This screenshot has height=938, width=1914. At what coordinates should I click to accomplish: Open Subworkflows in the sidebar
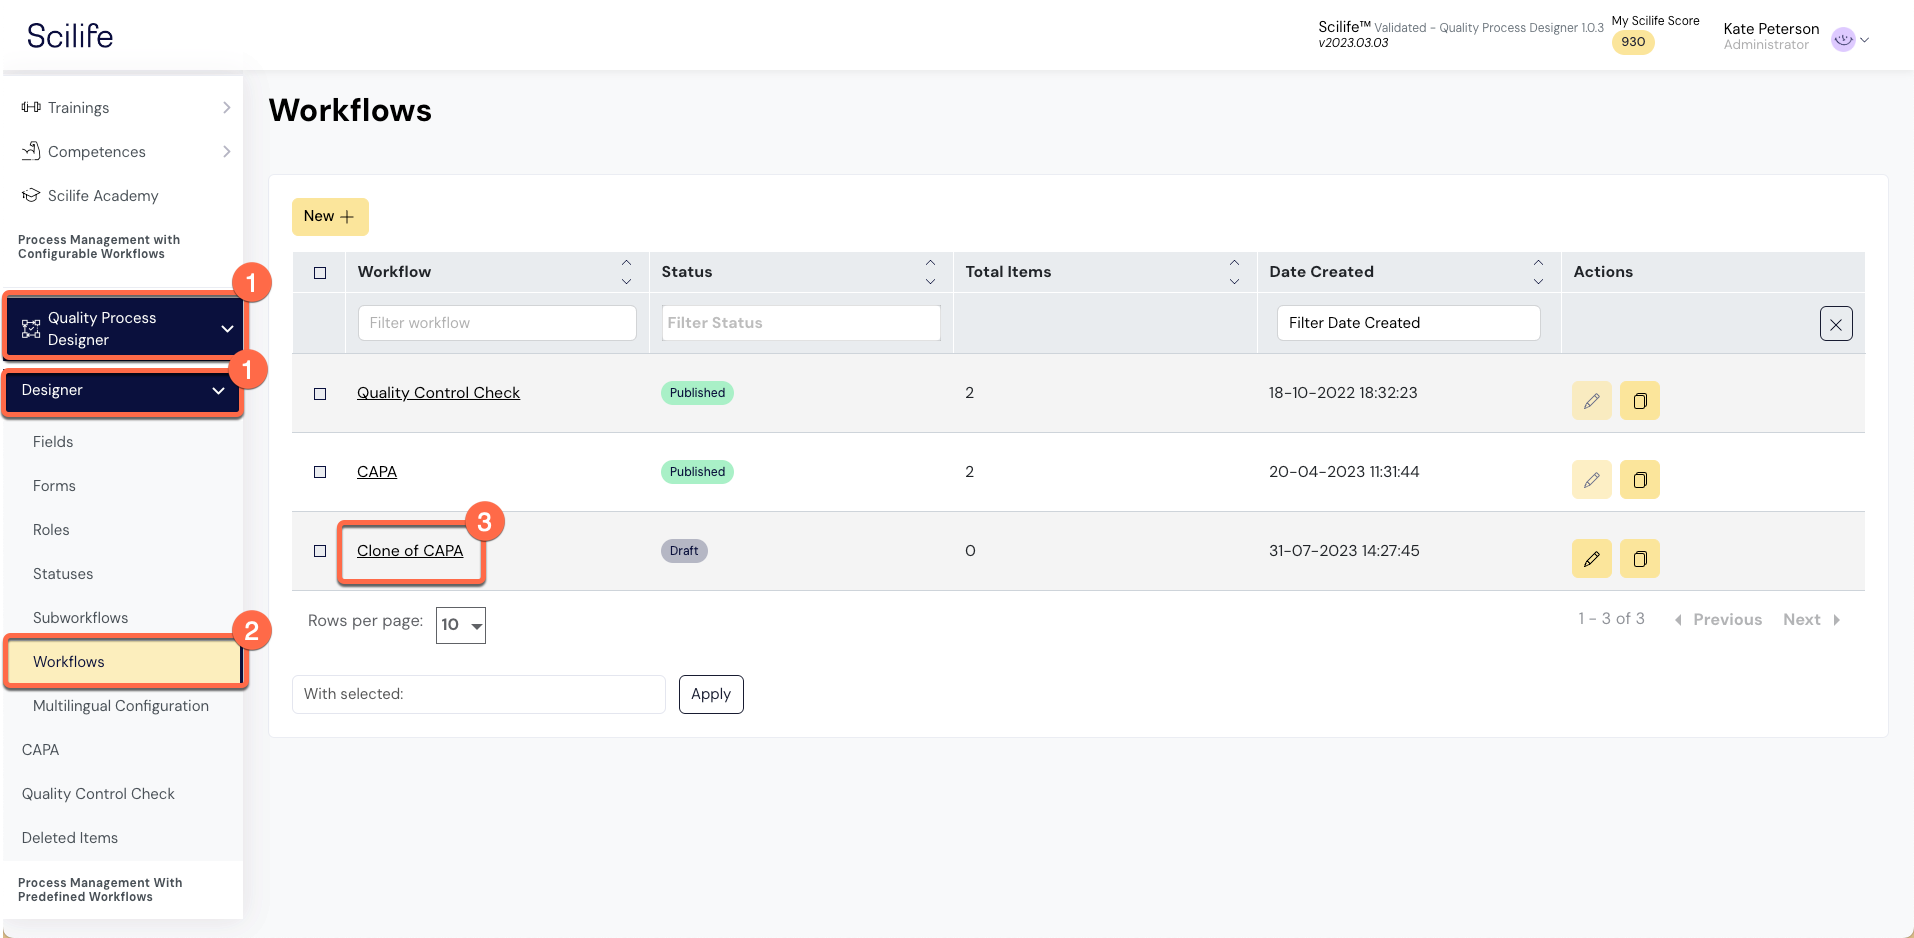80,618
